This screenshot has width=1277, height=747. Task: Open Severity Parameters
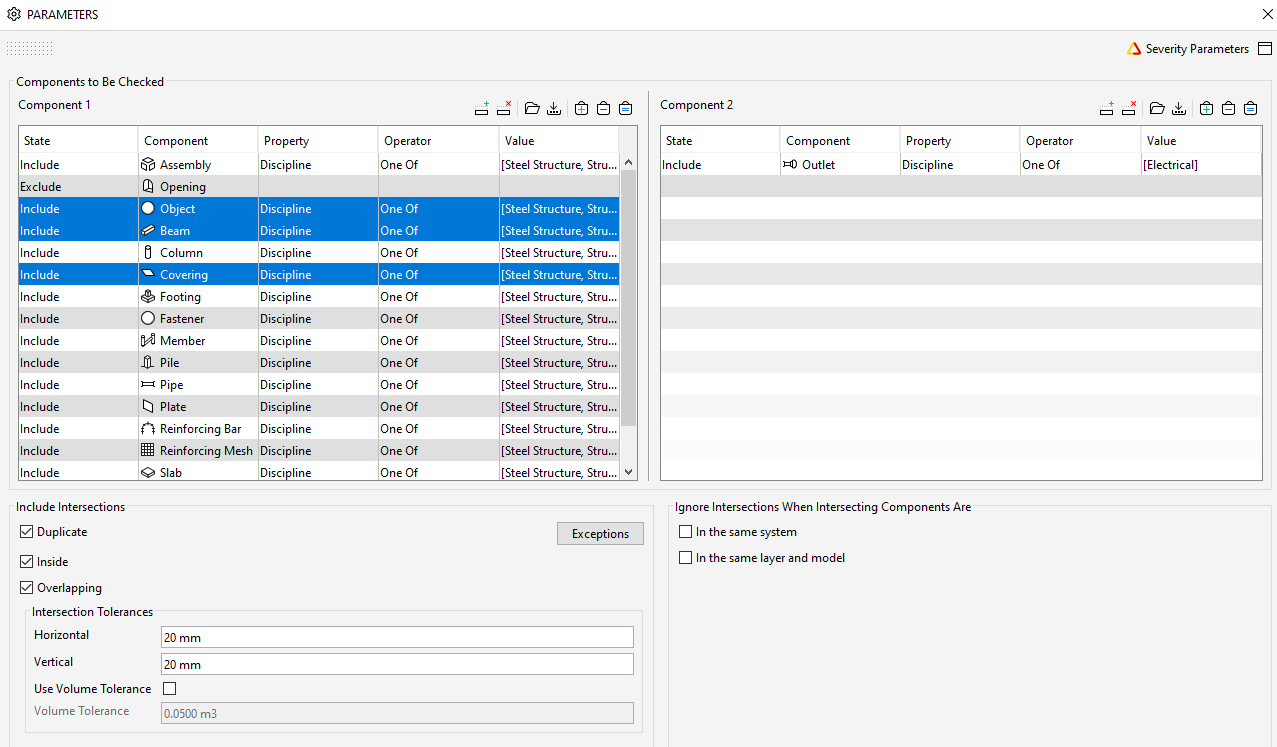point(1197,48)
